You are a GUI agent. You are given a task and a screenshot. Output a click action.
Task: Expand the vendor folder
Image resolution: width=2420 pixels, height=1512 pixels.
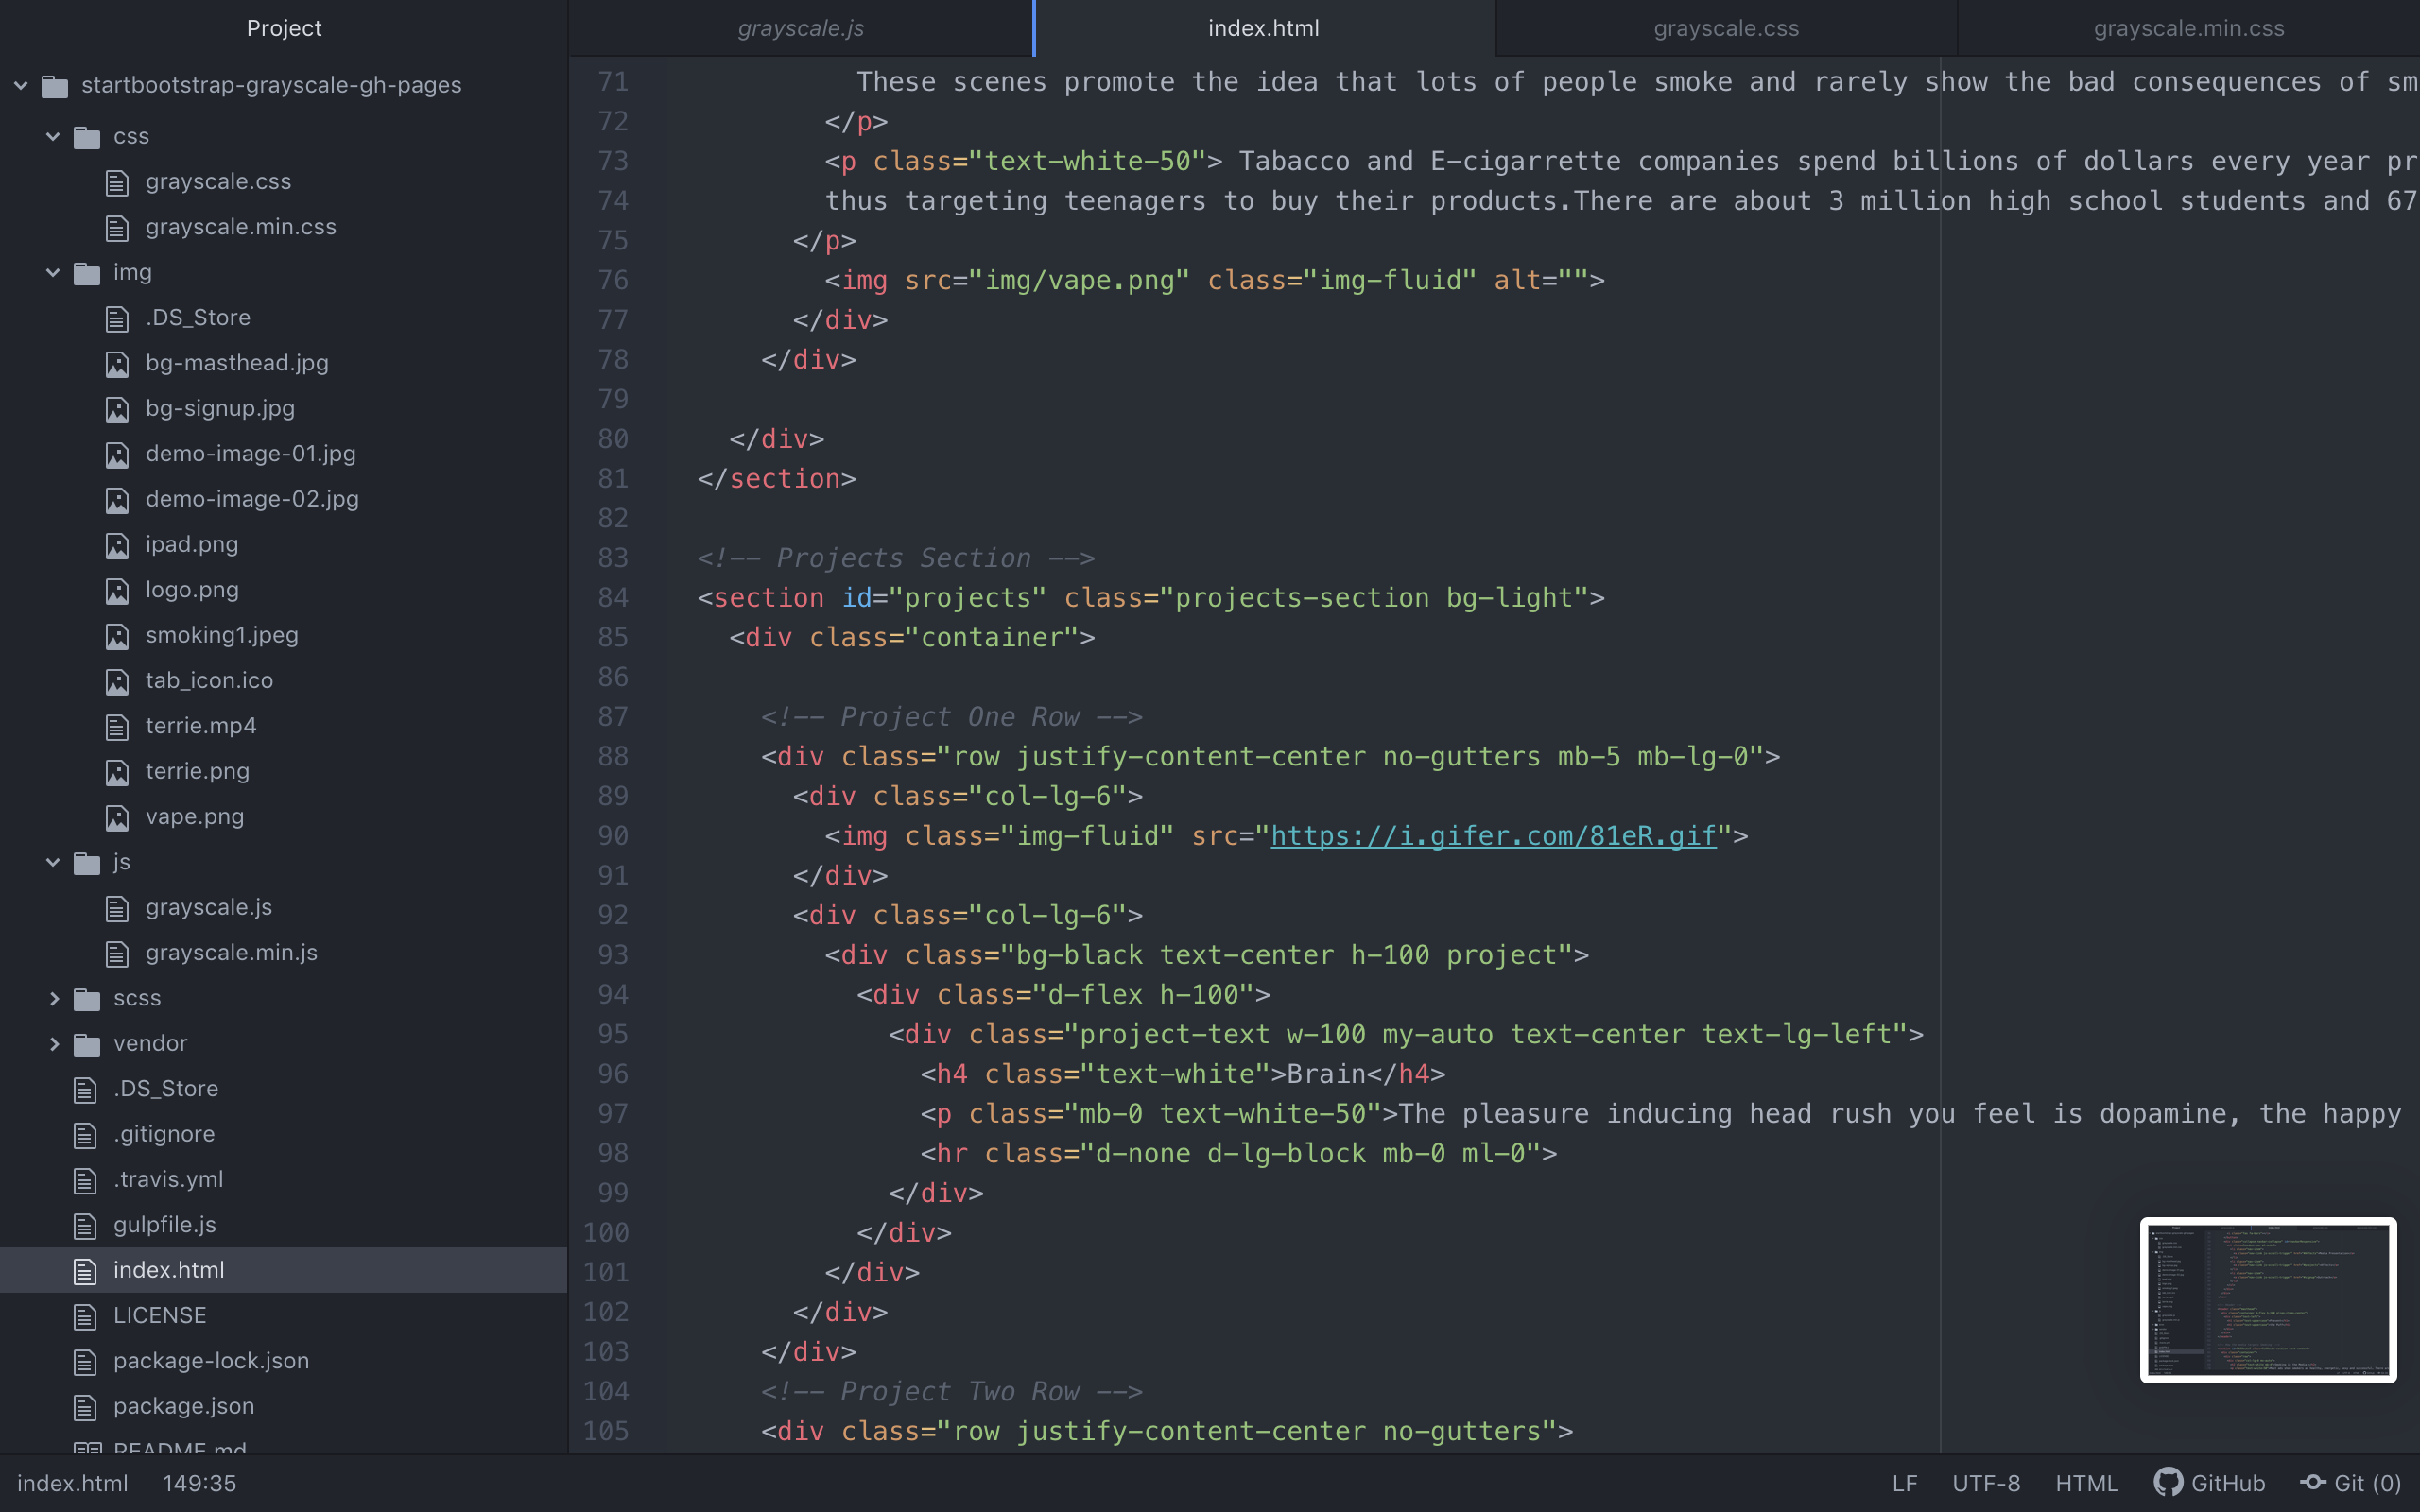55,1043
